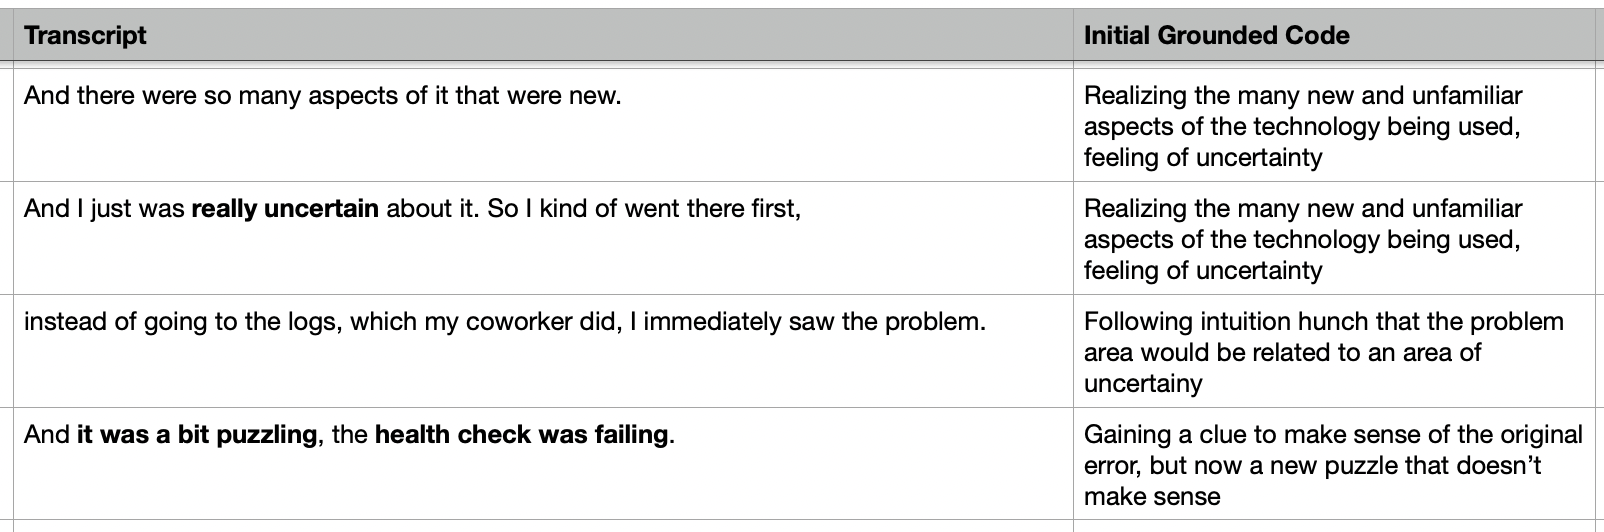
Task: Click the bold phrase "health check was failing"
Action: pyautogui.click(x=520, y=436)
